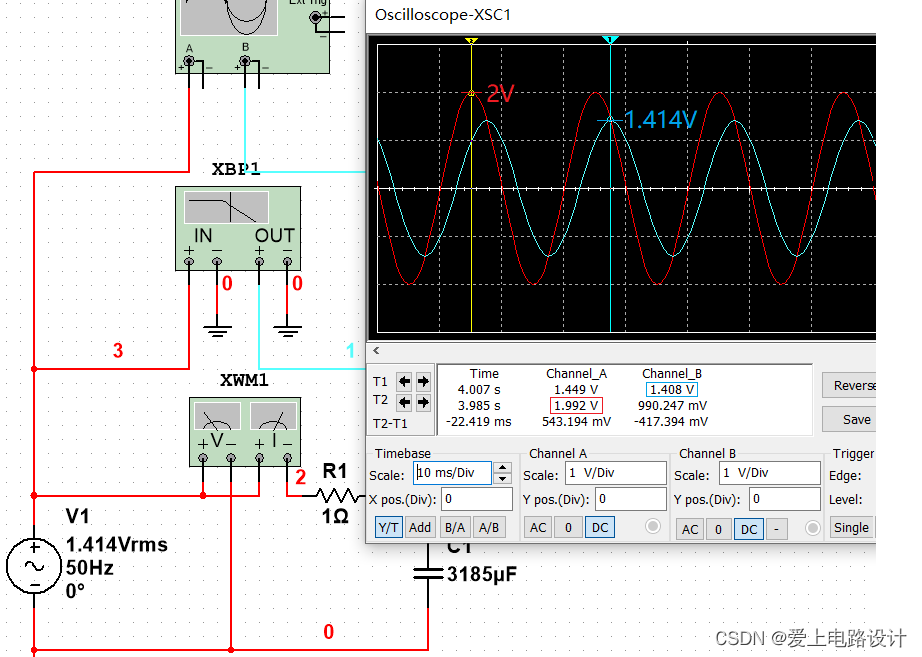Switch Channel B coupling to AC
The width and height of the screenshot is (922, 657).
(x=689, y=529)
